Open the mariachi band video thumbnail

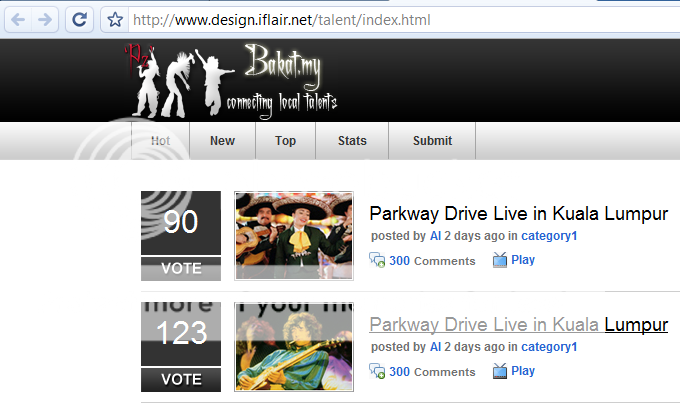tap(294, 236)
